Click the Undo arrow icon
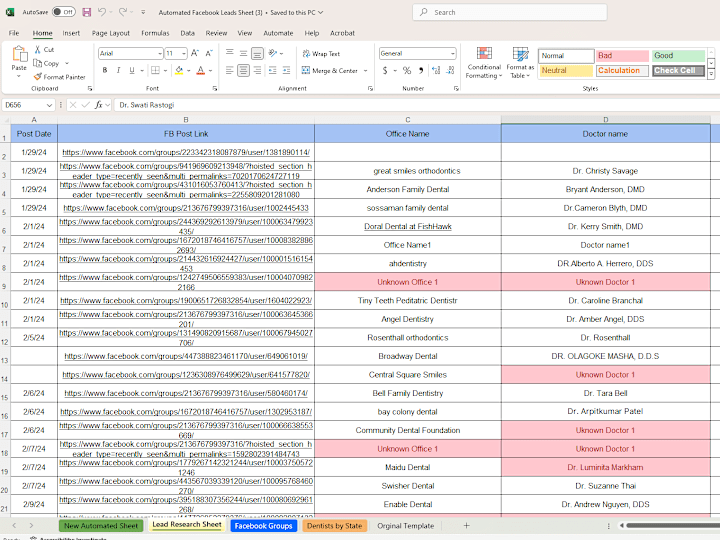Viewport: 720px width, 540px height. point(102,12)
